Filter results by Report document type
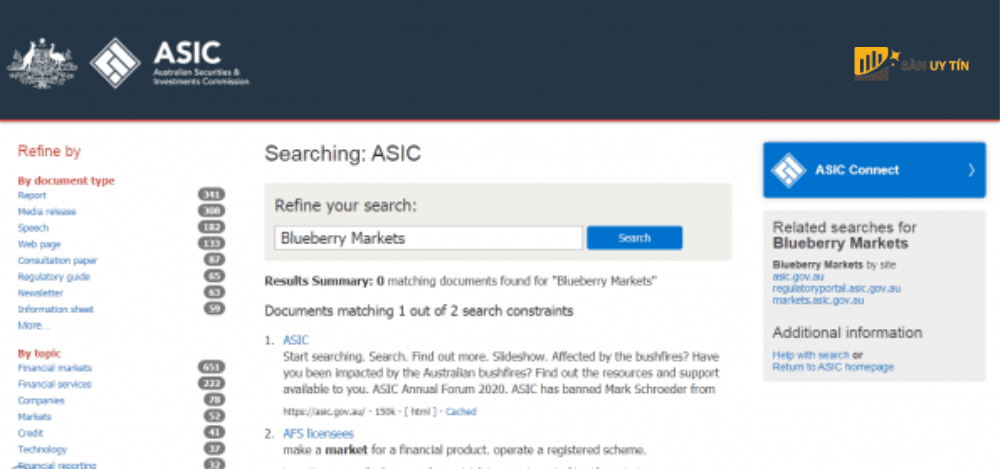This screenshot has width=1000, height=469. coord(32,195)
